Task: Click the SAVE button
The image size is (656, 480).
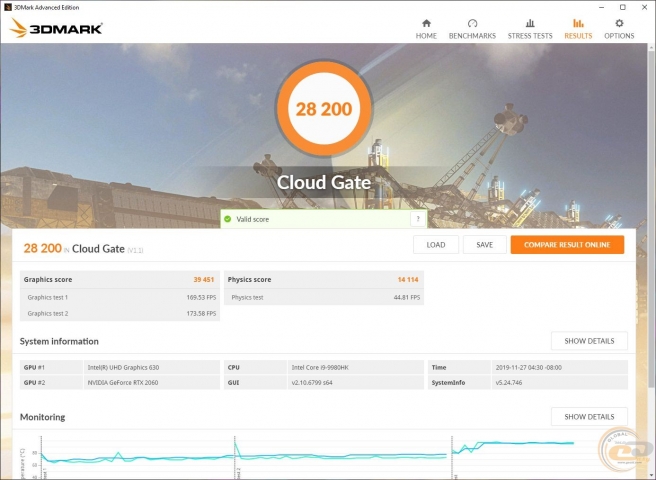Action: (x=484, y=245)
